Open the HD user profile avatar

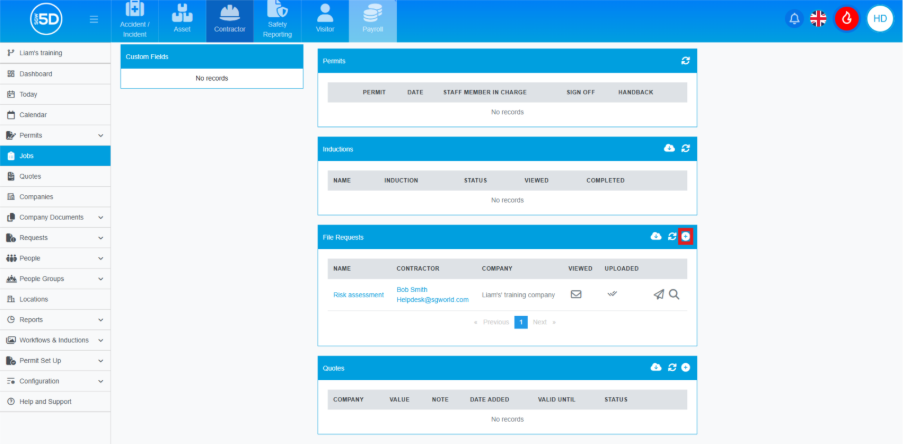[879, 19]
